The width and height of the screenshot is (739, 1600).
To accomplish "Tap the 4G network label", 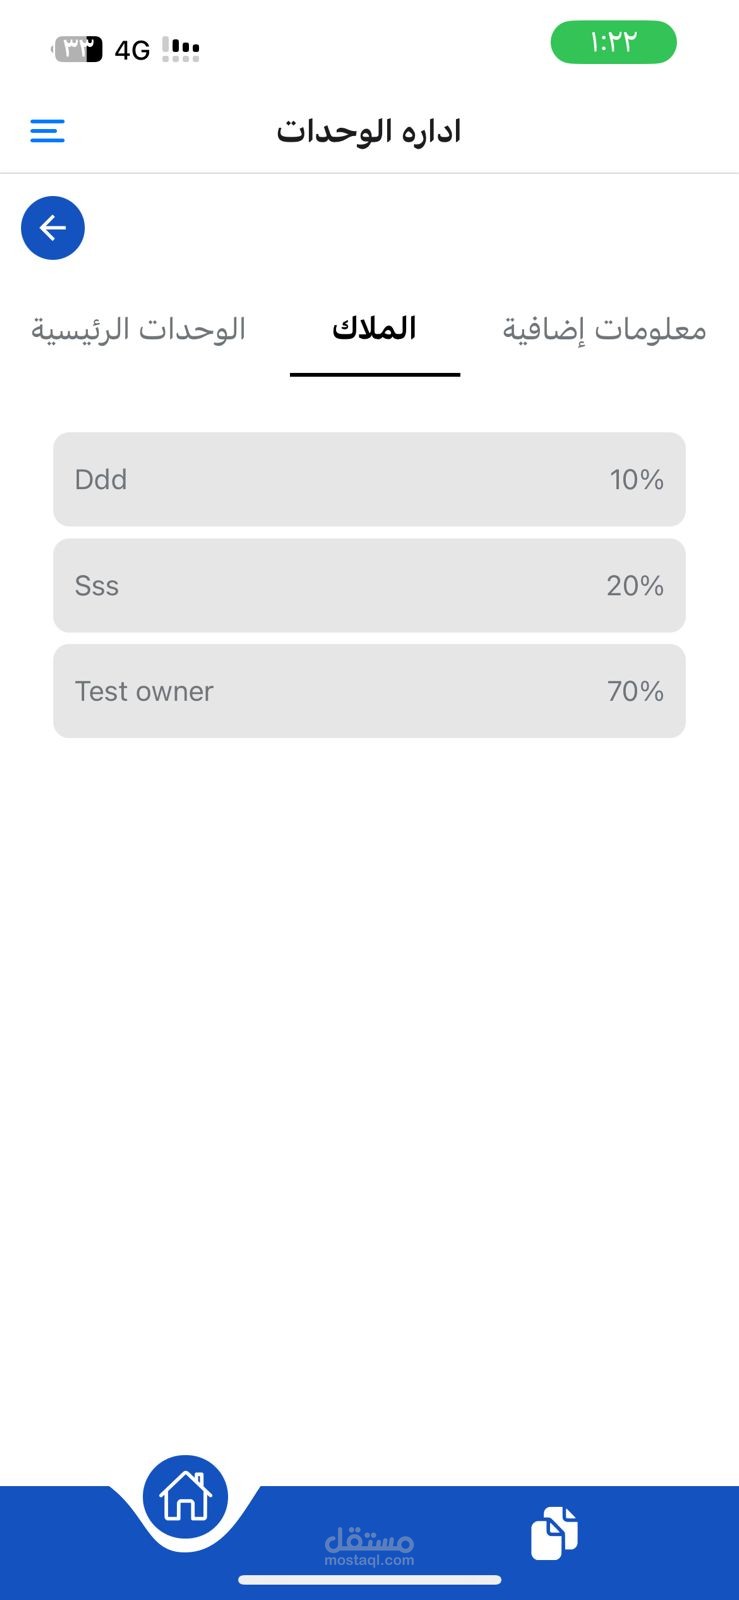I will pos(132,50).
